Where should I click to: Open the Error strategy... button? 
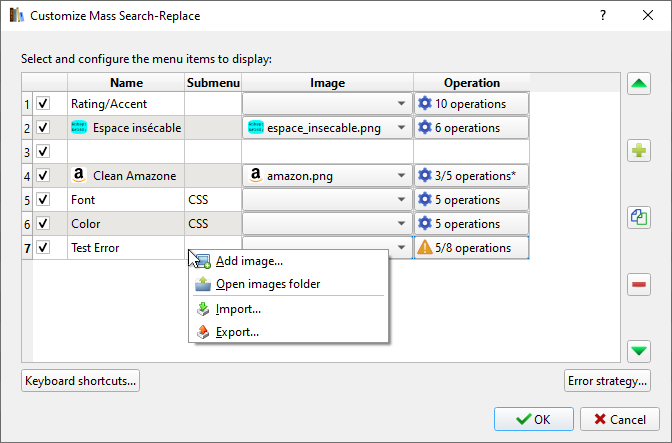click(607, 381)
